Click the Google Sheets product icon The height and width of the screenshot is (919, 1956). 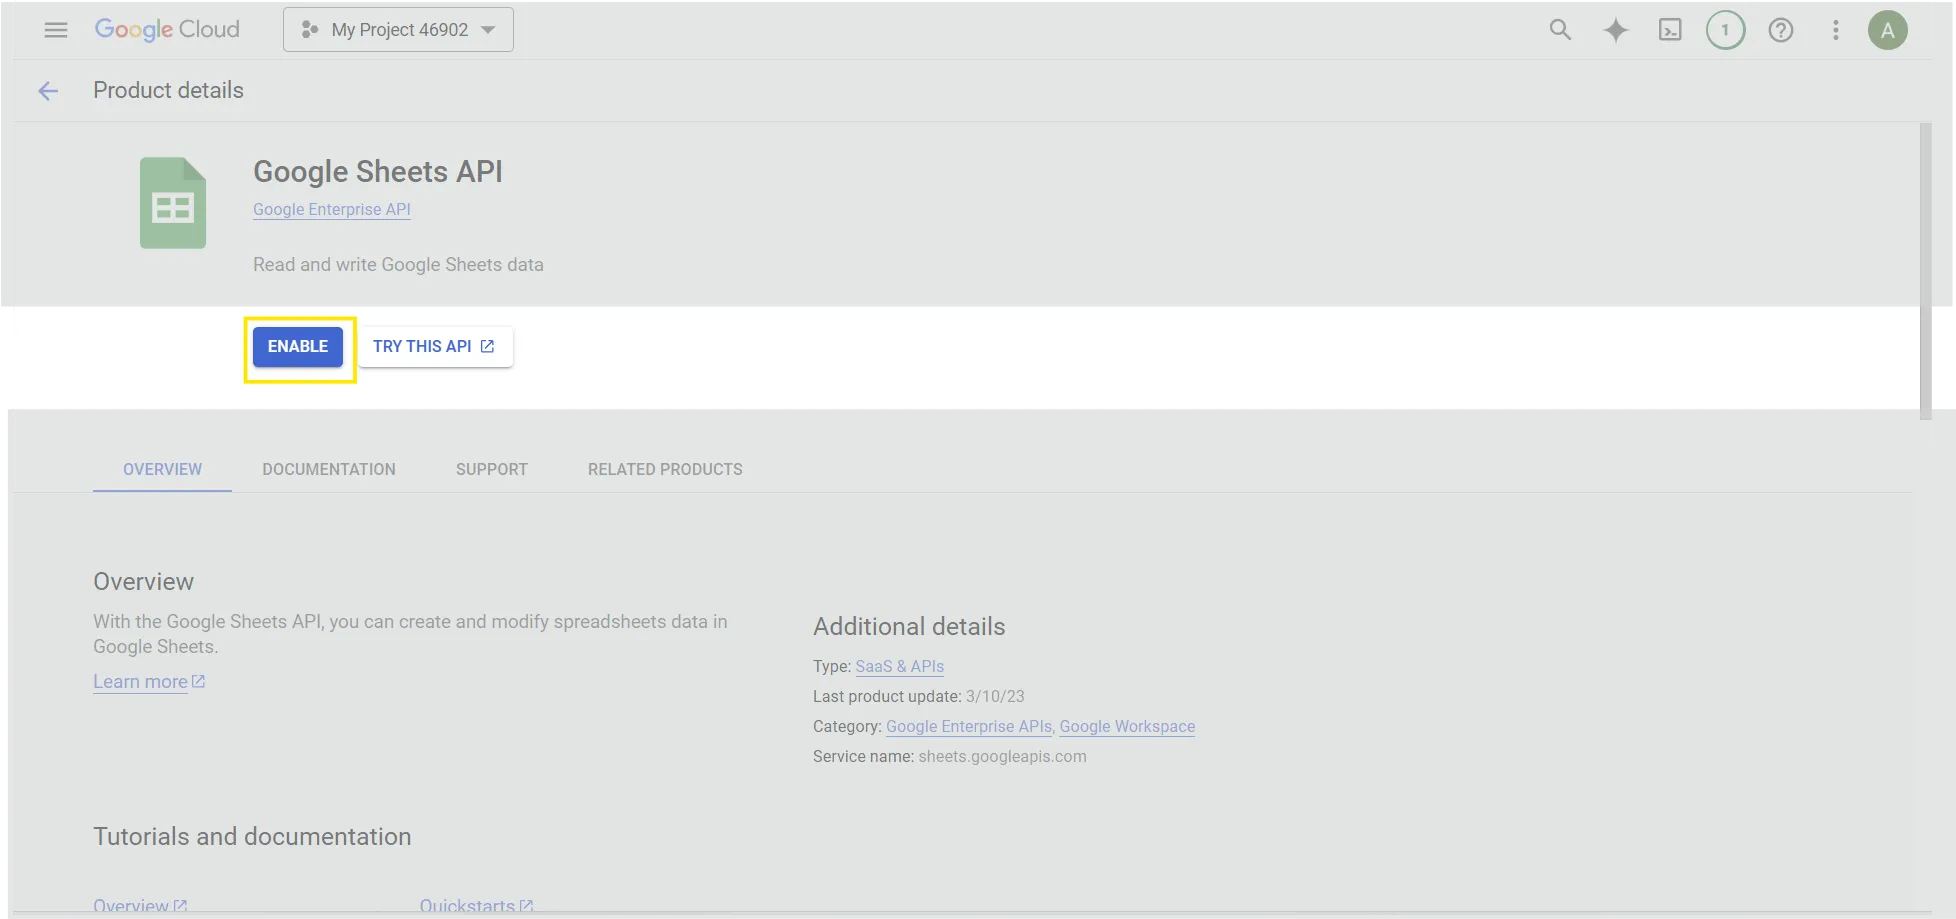coord(173,203)
